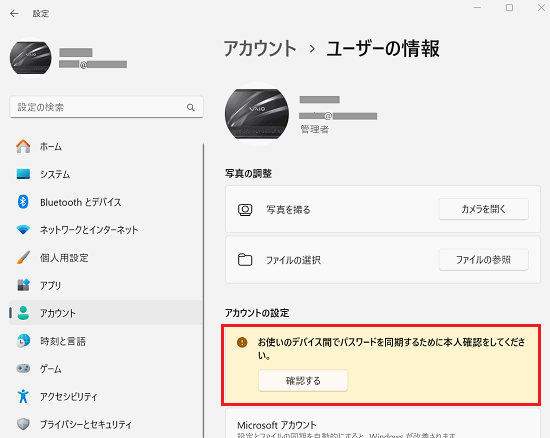Click the 個人用設定 paintbrush icon
Screen dimensions: 550x438
click(23, 257)
